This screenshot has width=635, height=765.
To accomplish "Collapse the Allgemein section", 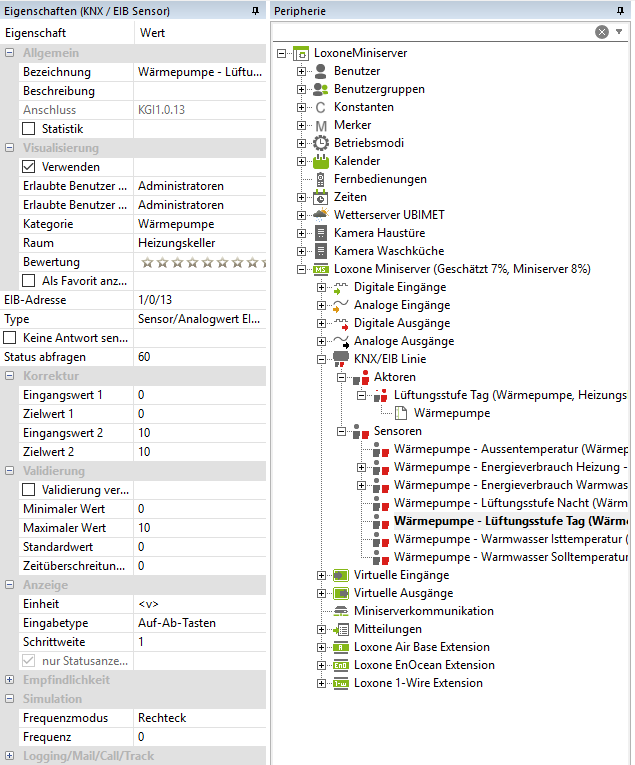I will [x=9, y=53].
